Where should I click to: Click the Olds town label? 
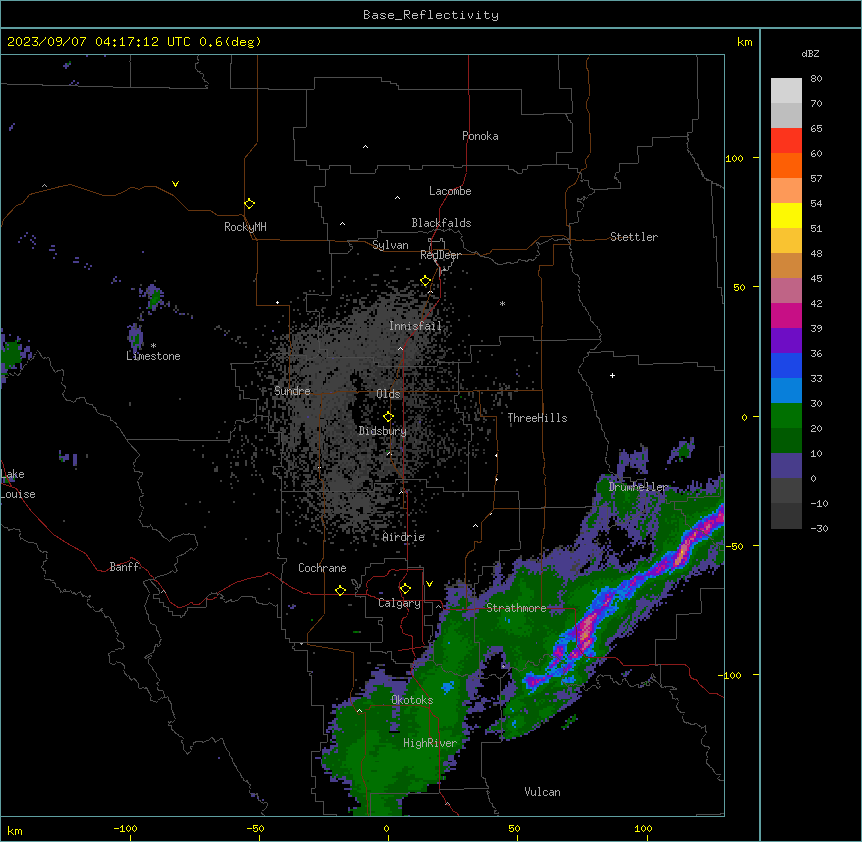click(x=388, y=394)
